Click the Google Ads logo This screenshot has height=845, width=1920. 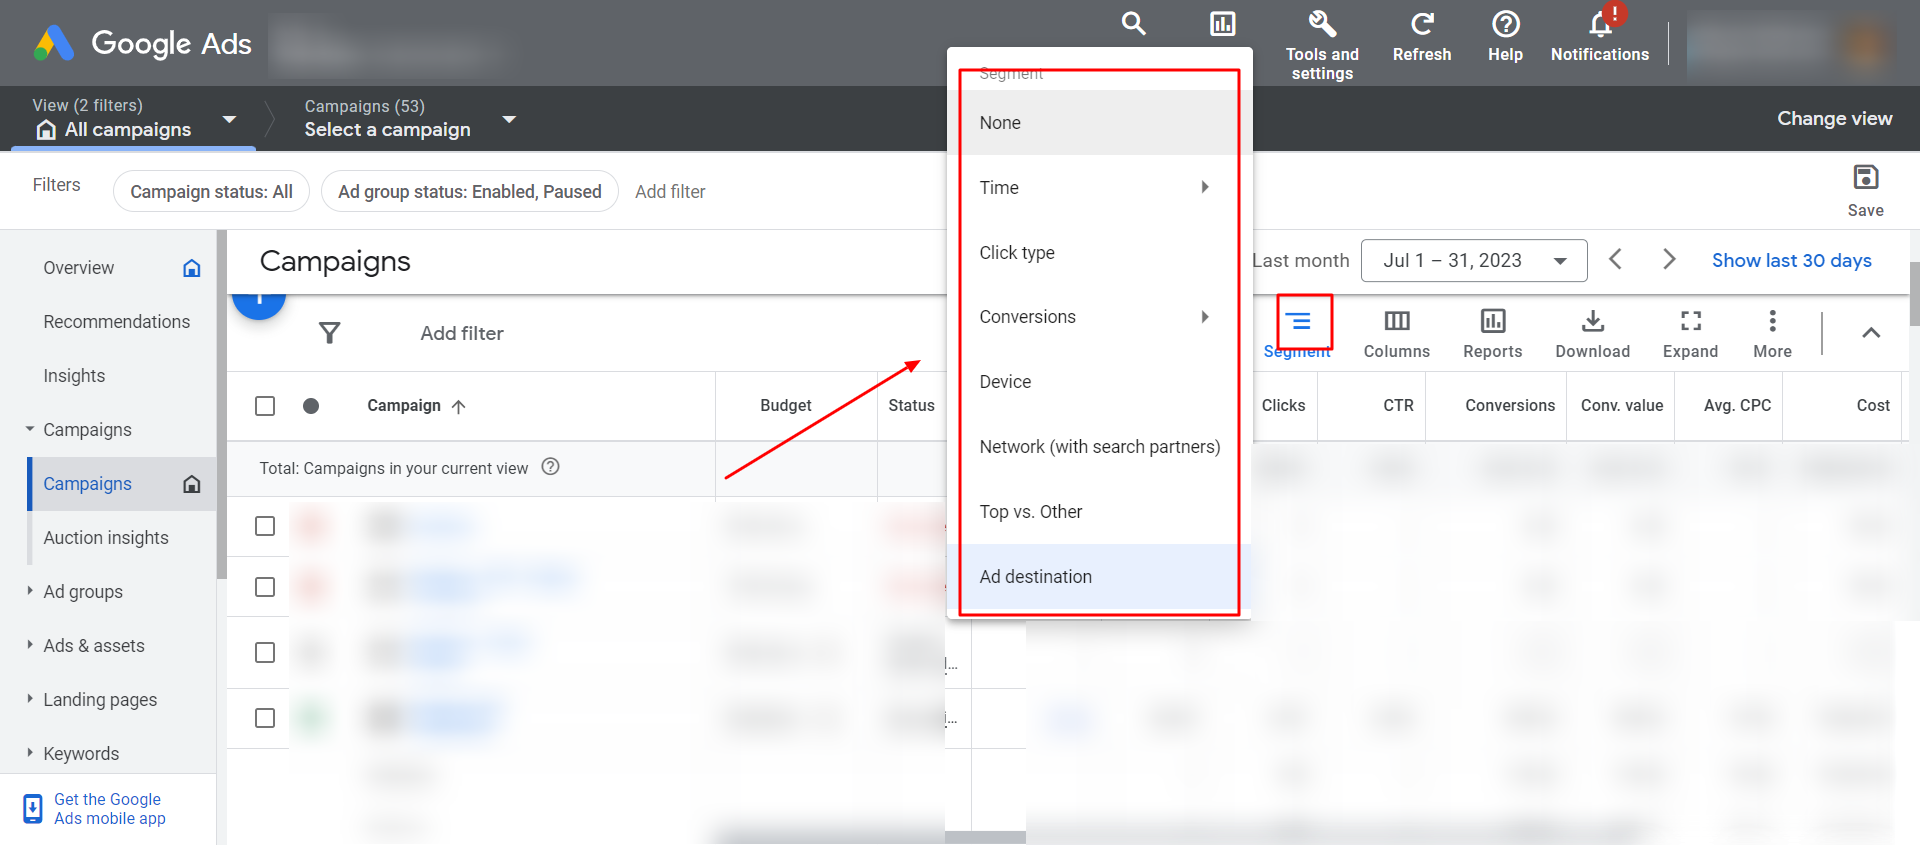click(142, 43)
